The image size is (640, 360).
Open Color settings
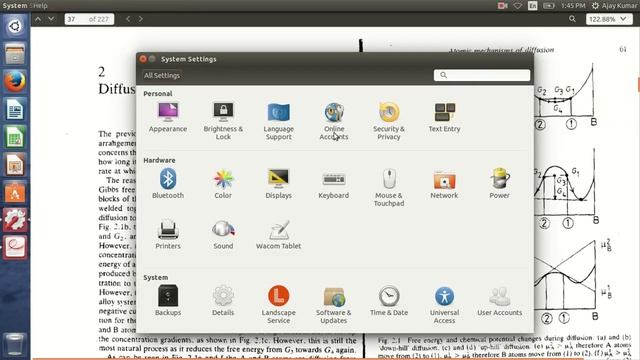coord(223,184)
